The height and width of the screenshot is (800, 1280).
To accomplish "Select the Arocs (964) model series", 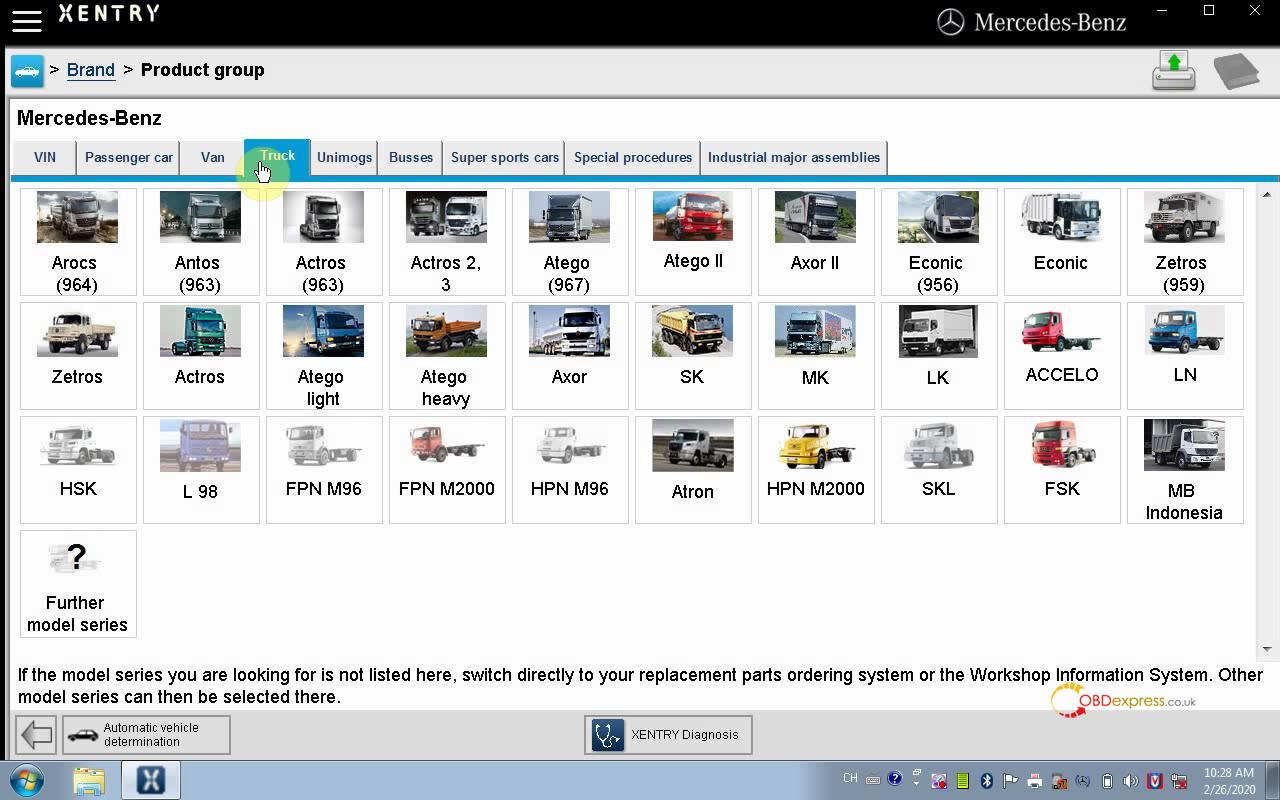I will click(78, 242).
